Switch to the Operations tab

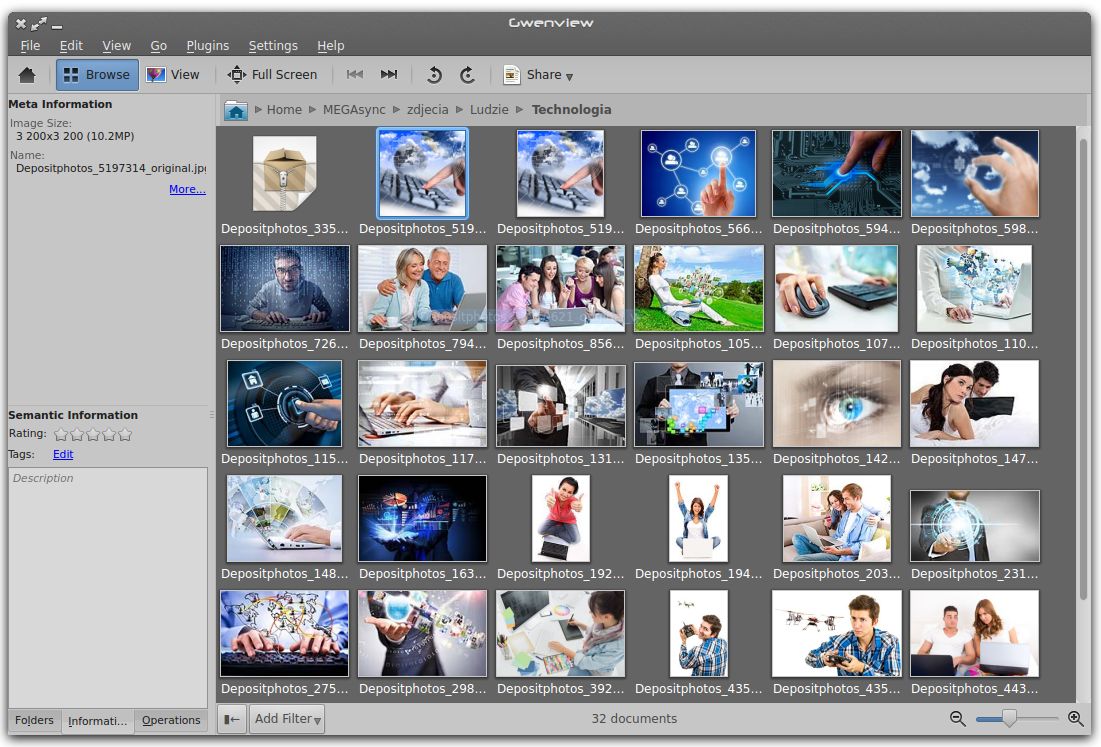click(x=171, y=720)
